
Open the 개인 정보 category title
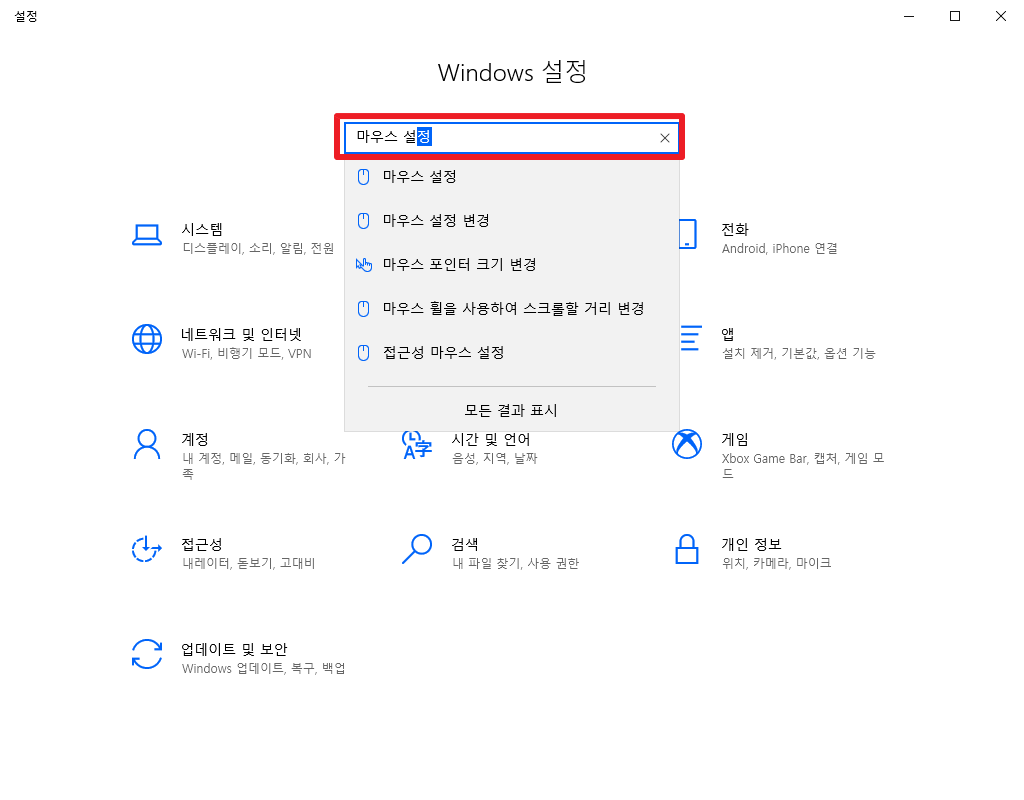tap(751, 544)
